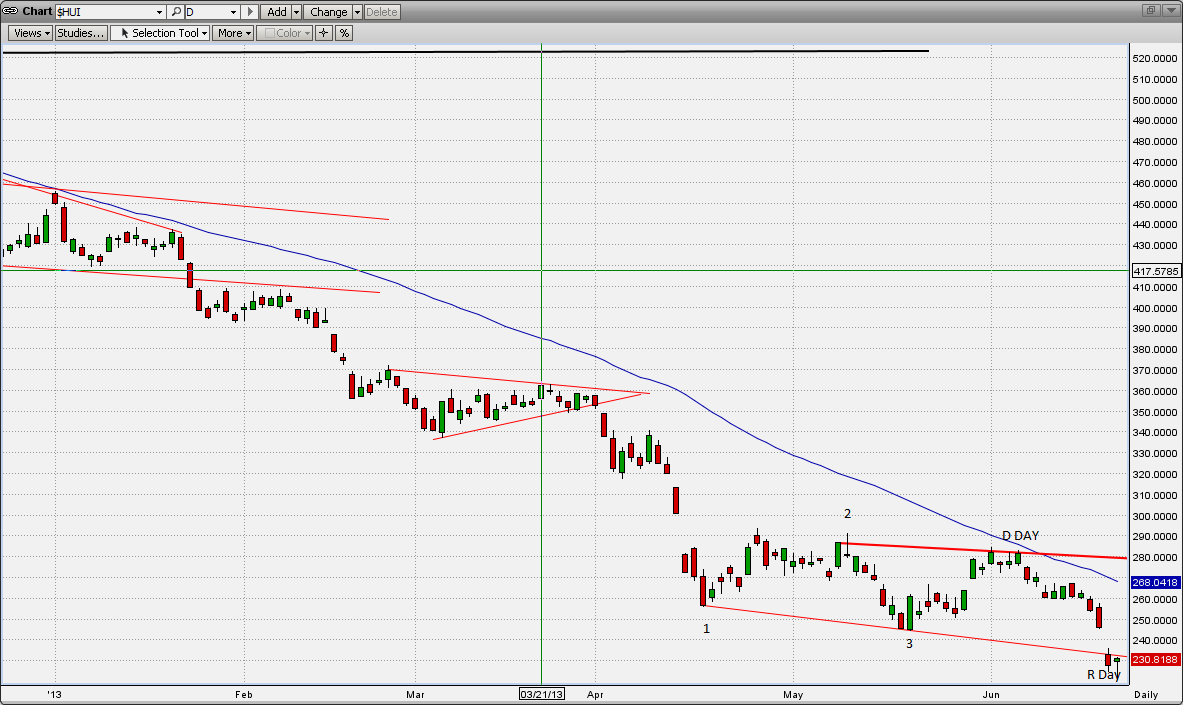Click the blue 268.0418 moving average label

coord(1156,583)
